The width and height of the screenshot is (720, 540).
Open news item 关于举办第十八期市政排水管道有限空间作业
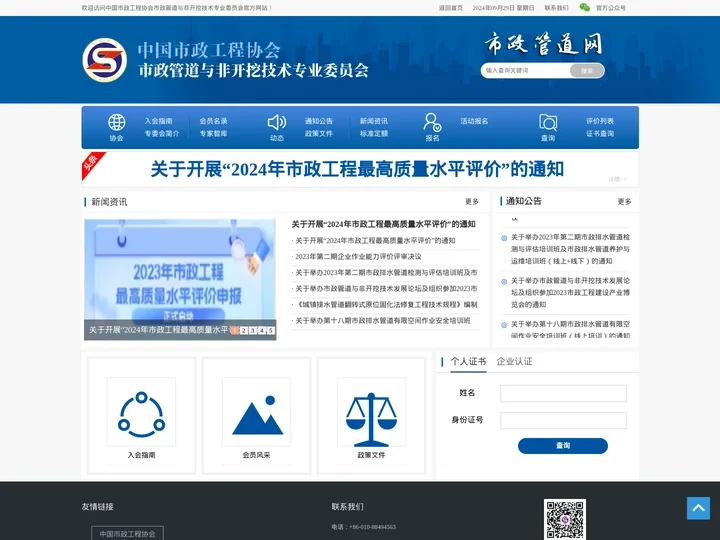point(382,321)
